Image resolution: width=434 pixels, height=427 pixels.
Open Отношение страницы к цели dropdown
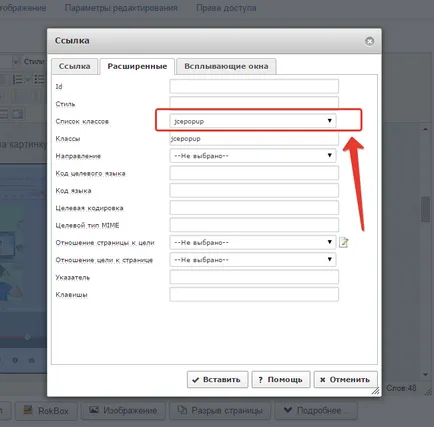(253, 242)
